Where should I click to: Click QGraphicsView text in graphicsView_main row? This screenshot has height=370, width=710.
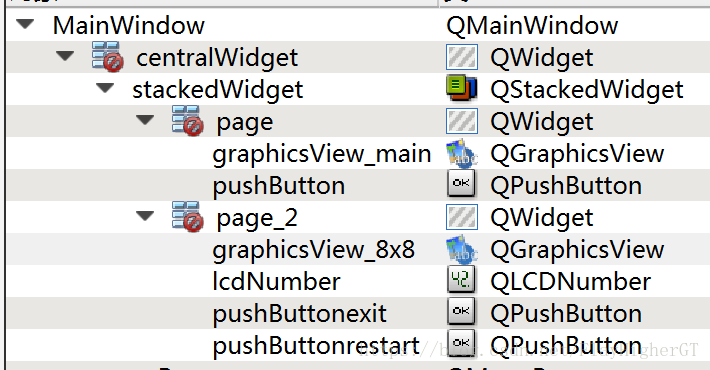[577, 154]
